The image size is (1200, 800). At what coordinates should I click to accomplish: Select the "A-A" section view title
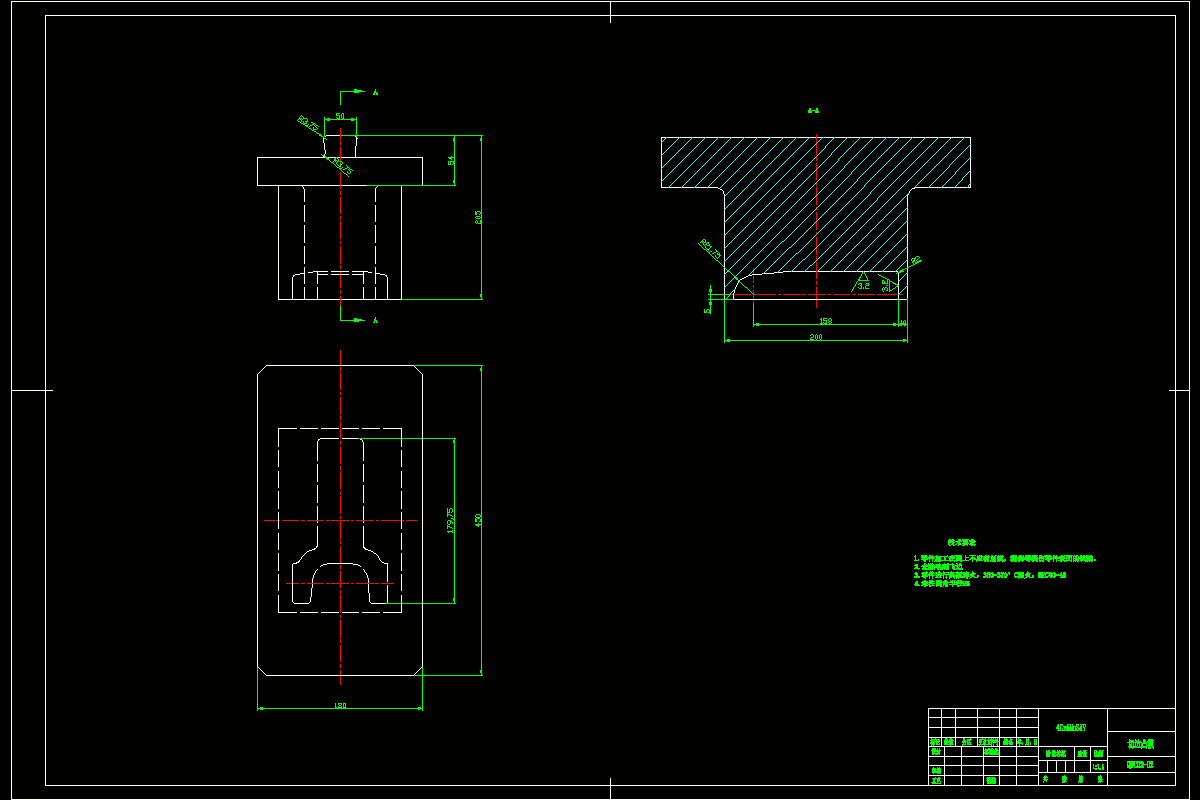click(x=814, y=111)
